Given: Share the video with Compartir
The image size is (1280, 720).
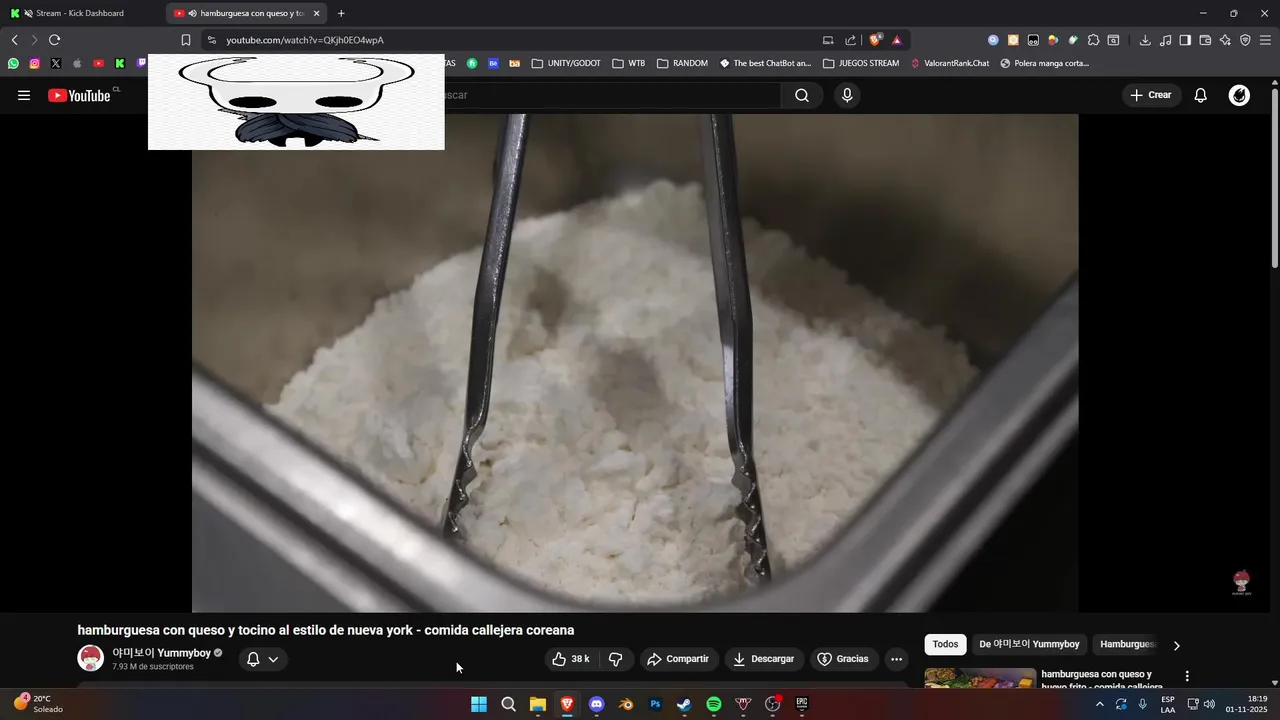Looking at the screenshot, I should 678,659.
